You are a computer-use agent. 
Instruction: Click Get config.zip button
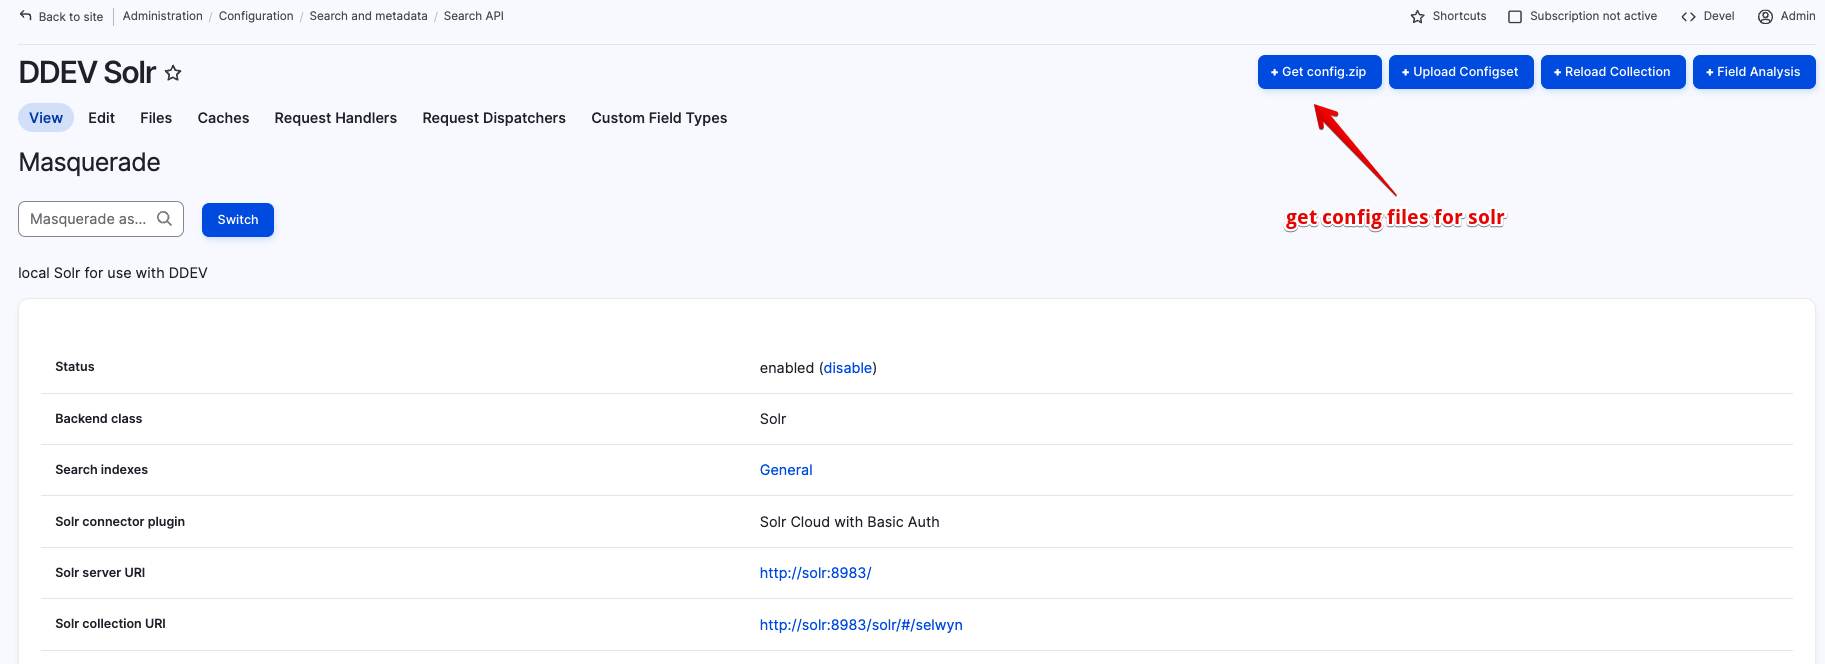click(x=1320, y=72)
